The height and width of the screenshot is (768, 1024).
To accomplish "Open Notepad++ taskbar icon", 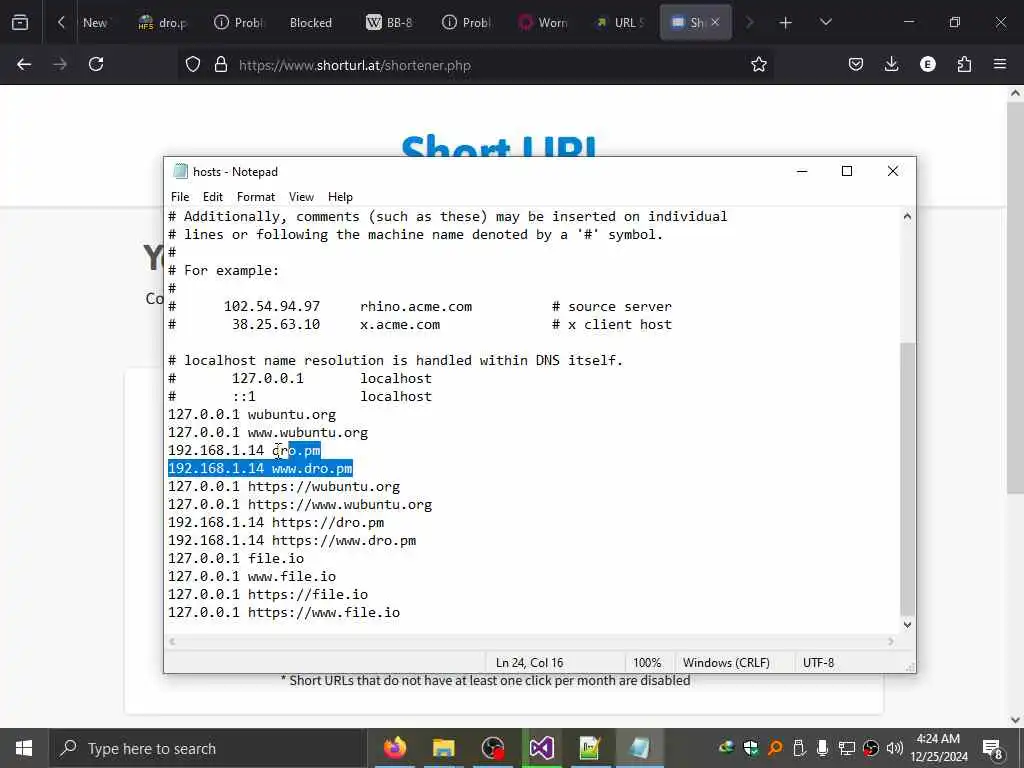I will 590,748.
